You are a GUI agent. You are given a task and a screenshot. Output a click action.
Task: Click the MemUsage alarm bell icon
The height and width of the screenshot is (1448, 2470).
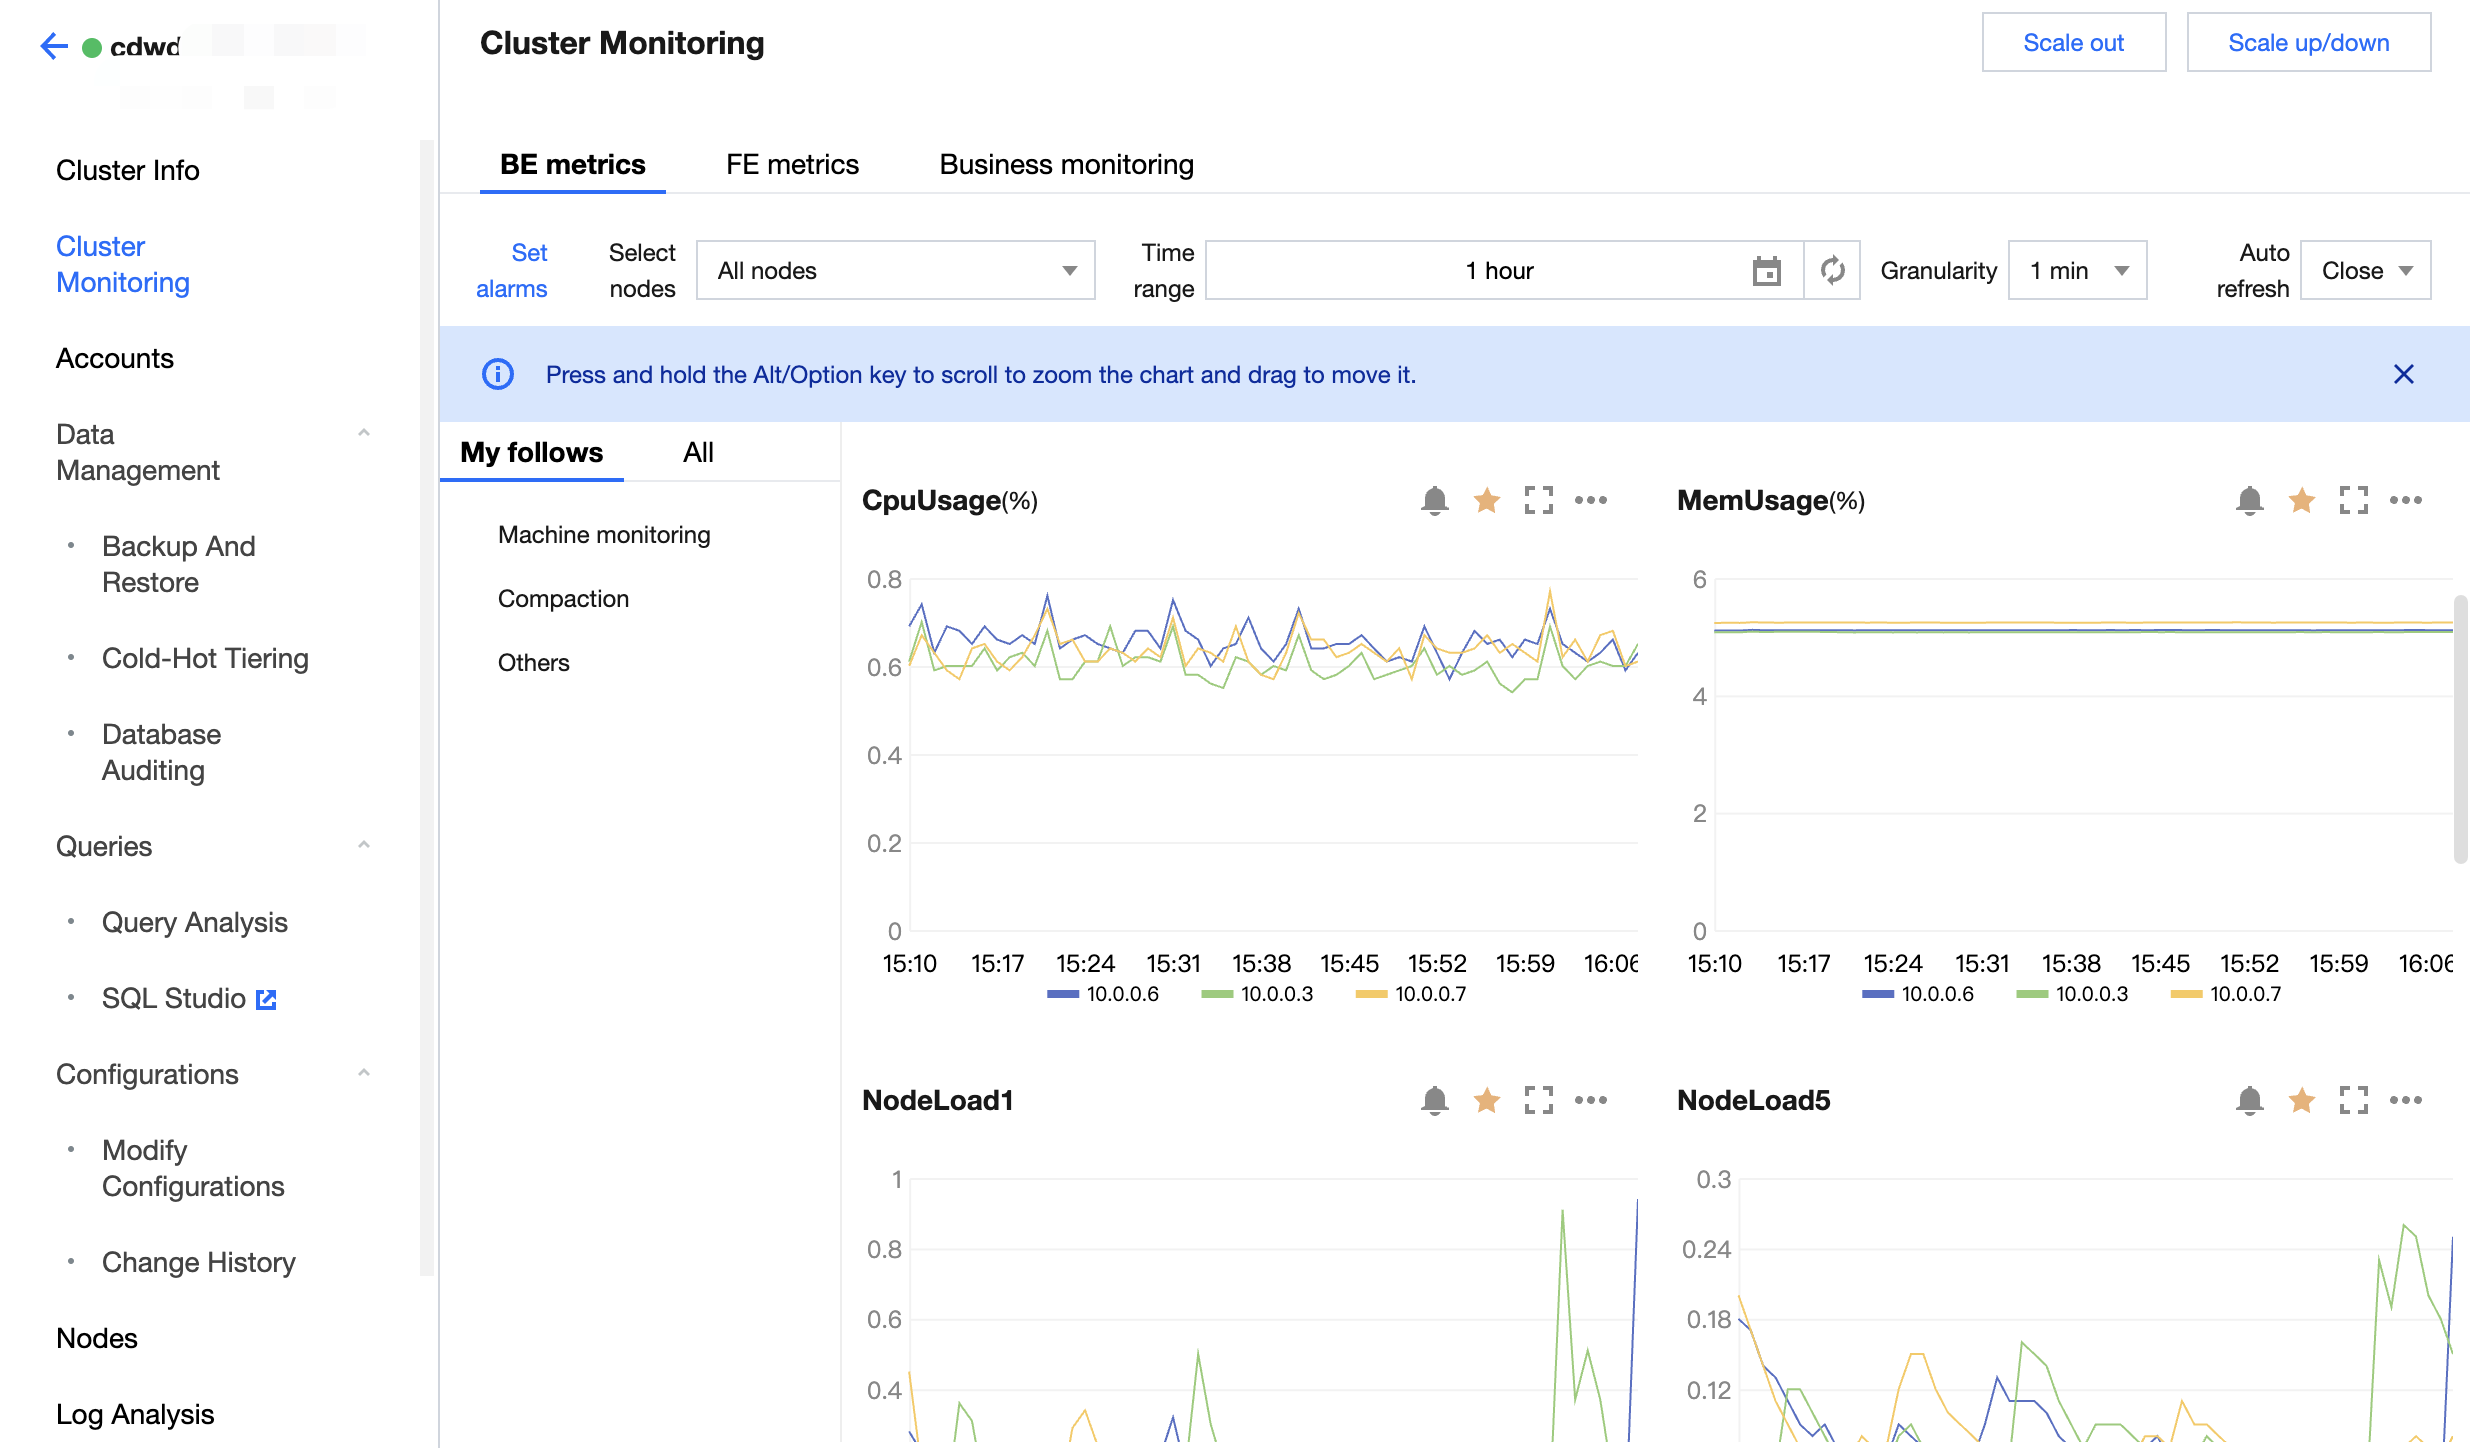(x=2249, y=500)
